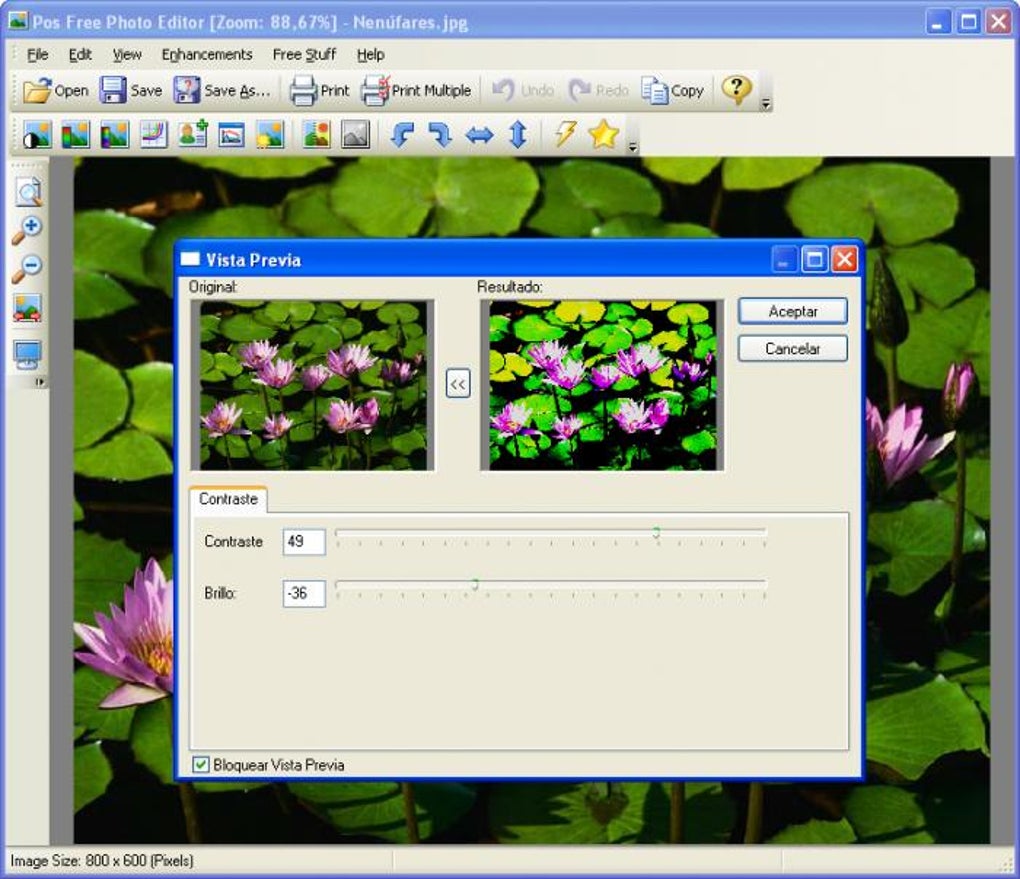The image size is (1020, 879).
Task: Click the portrait with green plus icon
Action: coord(193,135)
